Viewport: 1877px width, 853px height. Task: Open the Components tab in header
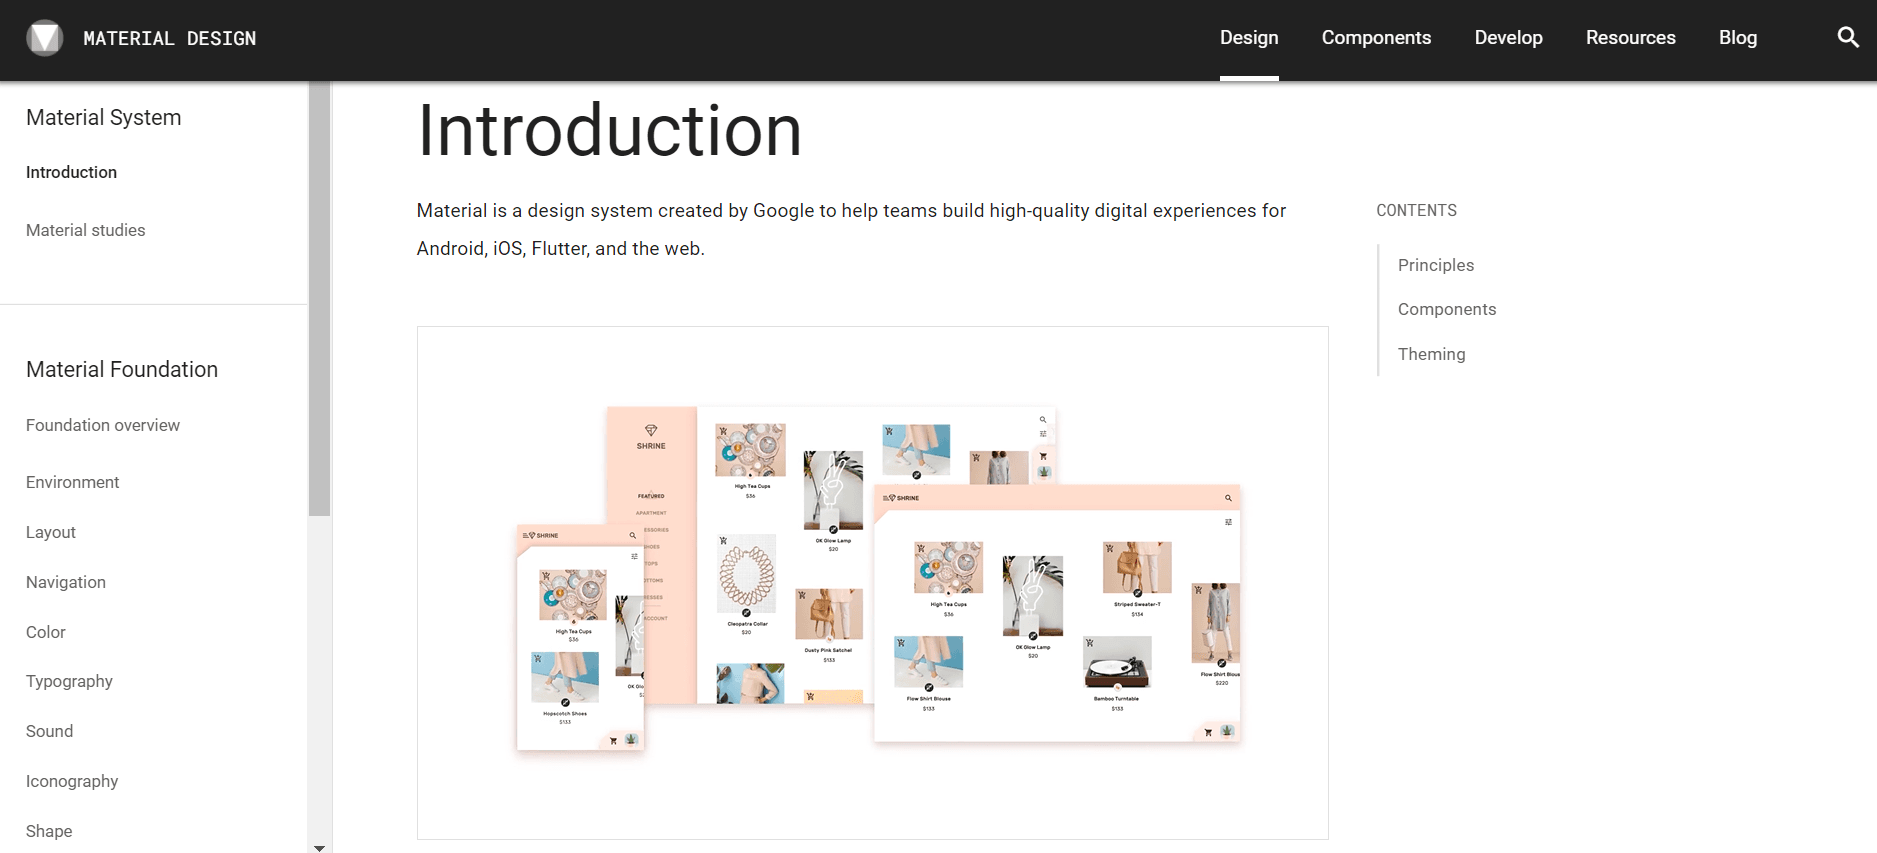[1376, 38]
